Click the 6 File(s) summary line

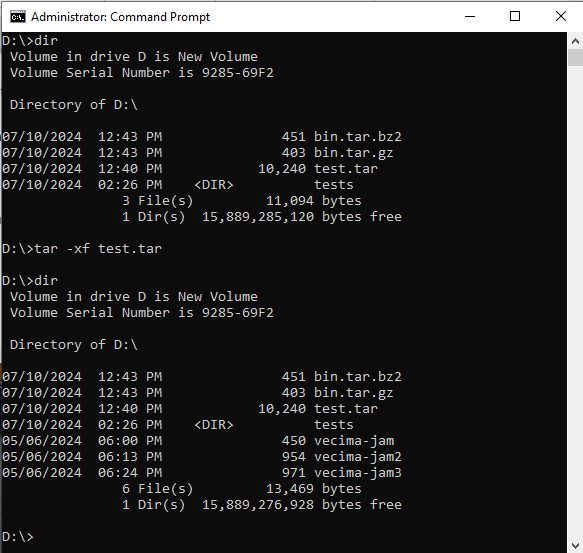242,489
